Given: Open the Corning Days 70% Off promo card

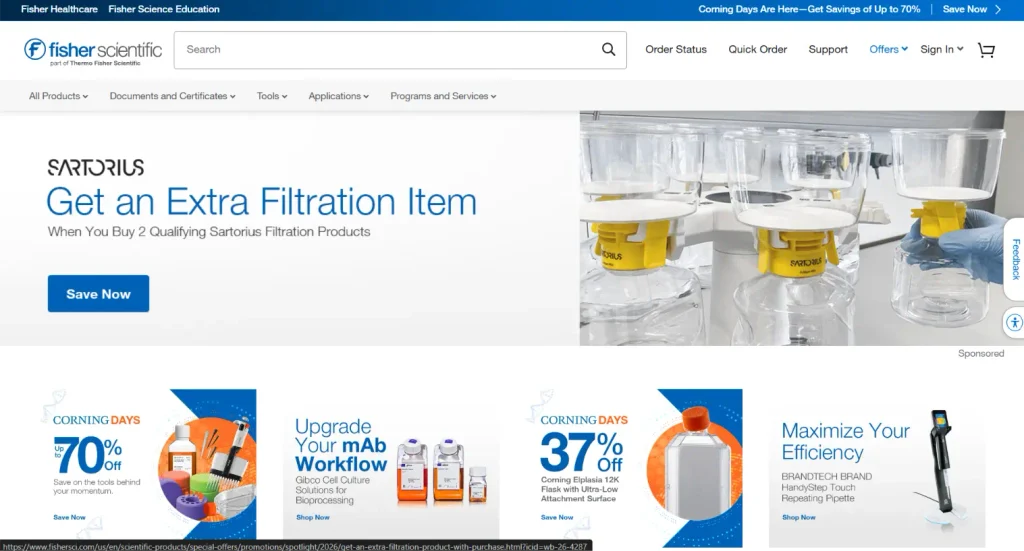Looking at the screenshot, I should click(148, 468).
